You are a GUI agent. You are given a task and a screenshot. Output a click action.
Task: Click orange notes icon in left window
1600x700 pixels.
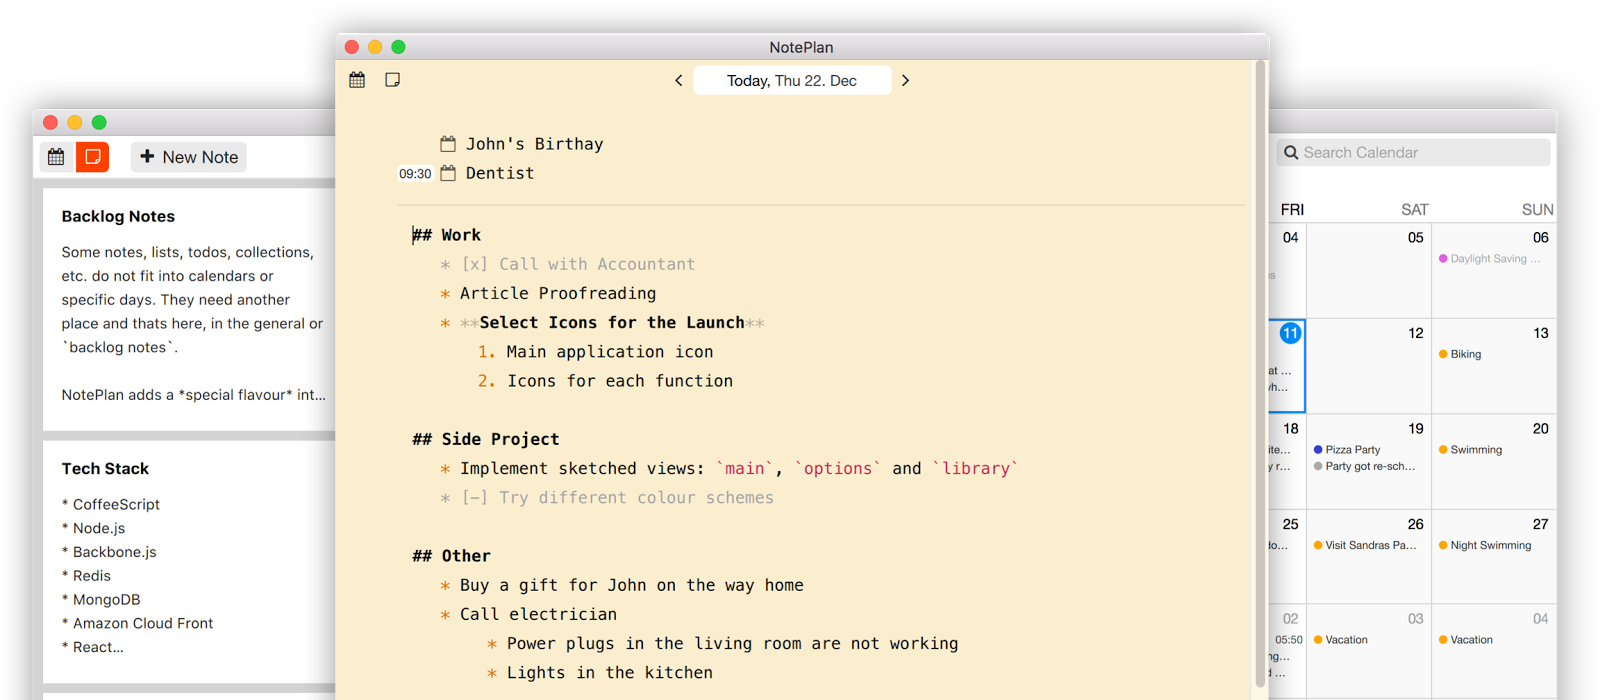click(x=93, y=157)
